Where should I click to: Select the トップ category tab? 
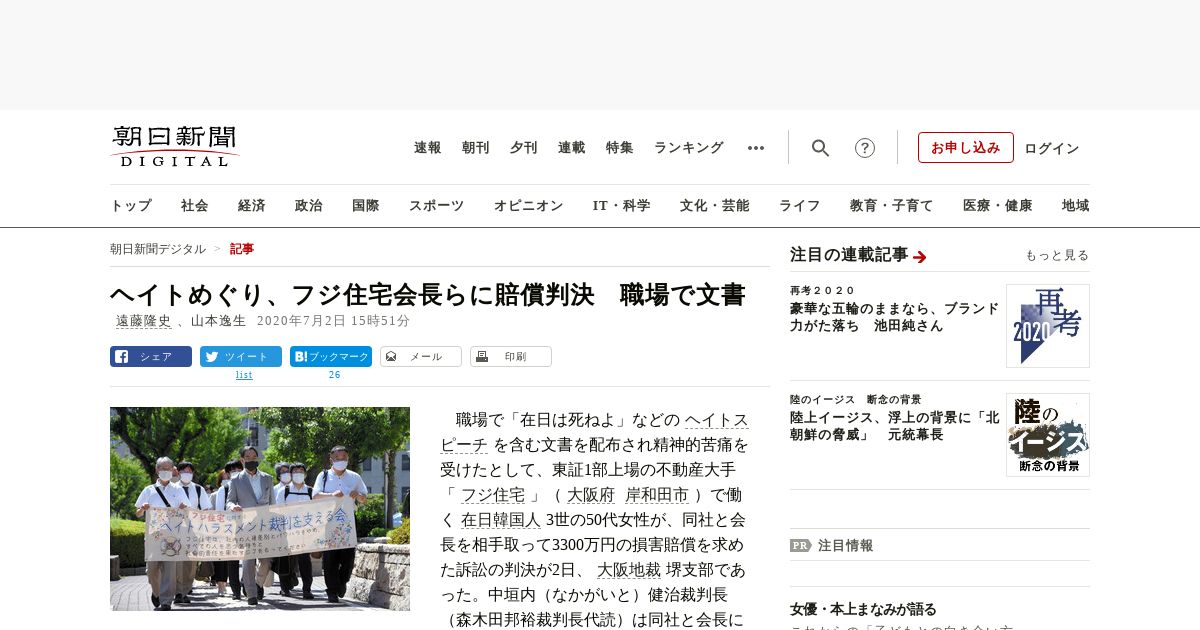[x=131, y=206]
